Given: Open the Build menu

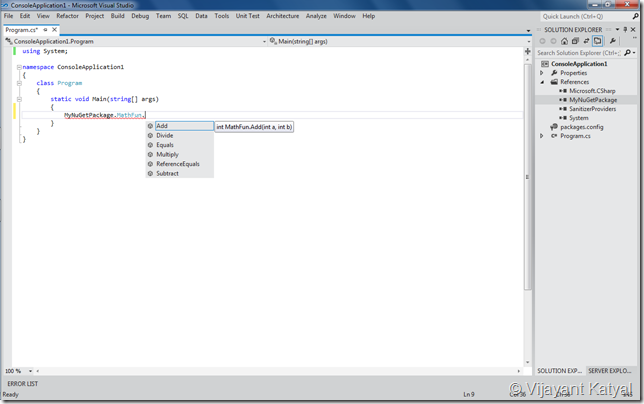Looking at the screenshot, I should [x=117, y=16].
